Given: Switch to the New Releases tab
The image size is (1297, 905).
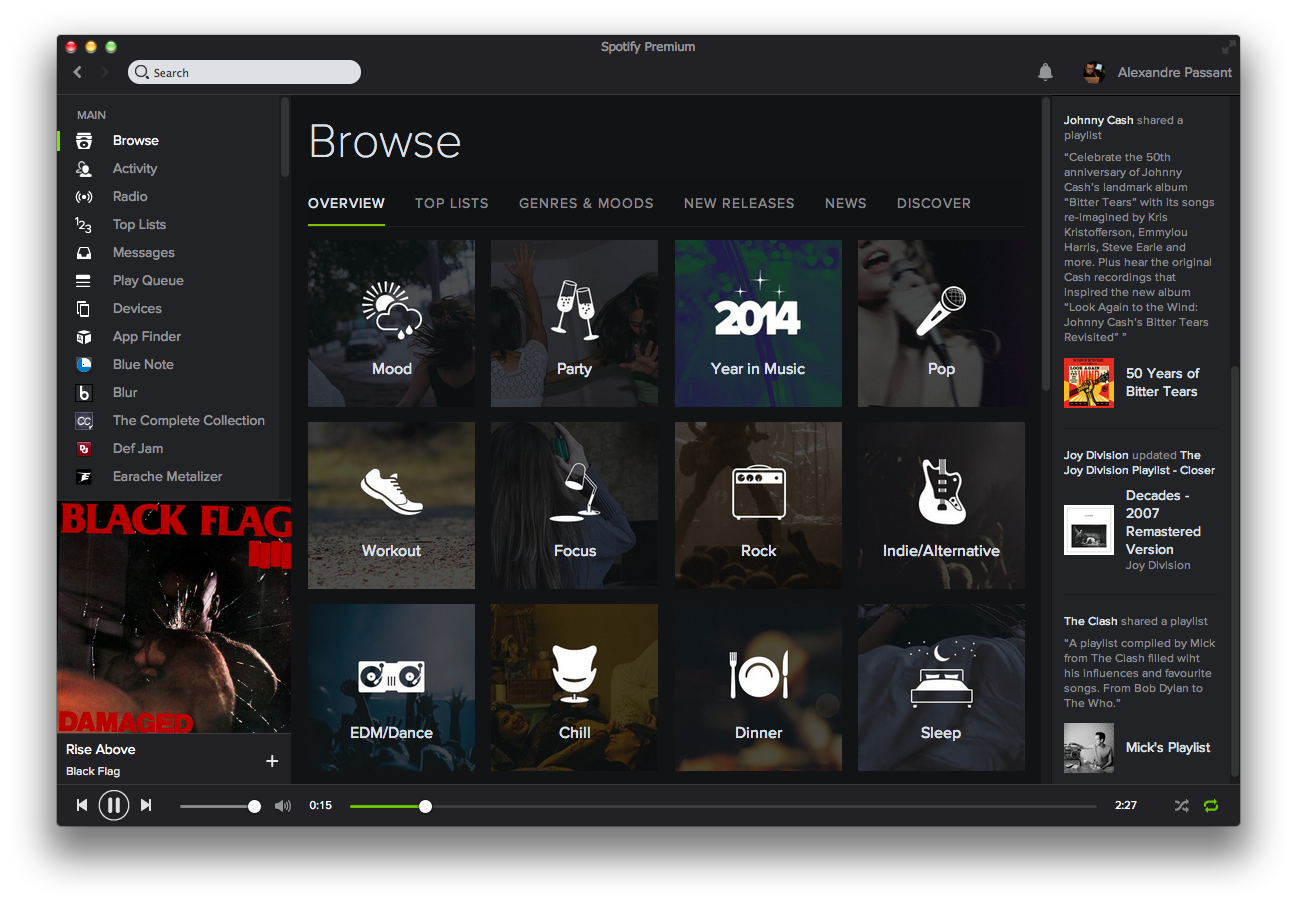Looking at the screenshot, I should coord(739,203).
